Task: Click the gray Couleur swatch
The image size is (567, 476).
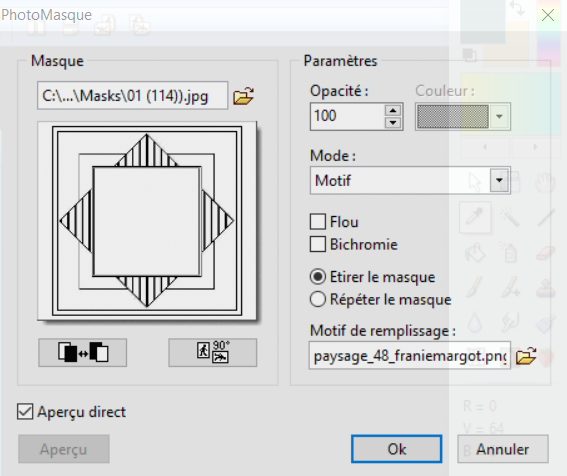Action: click(x=453, y=116)
